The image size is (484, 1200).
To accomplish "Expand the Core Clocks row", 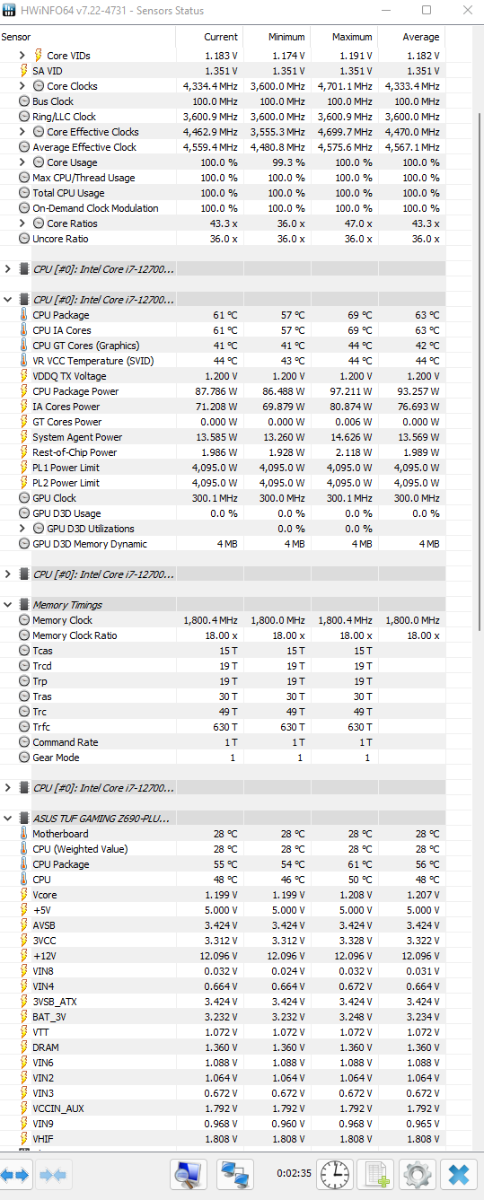I will [x=22, y=86].
